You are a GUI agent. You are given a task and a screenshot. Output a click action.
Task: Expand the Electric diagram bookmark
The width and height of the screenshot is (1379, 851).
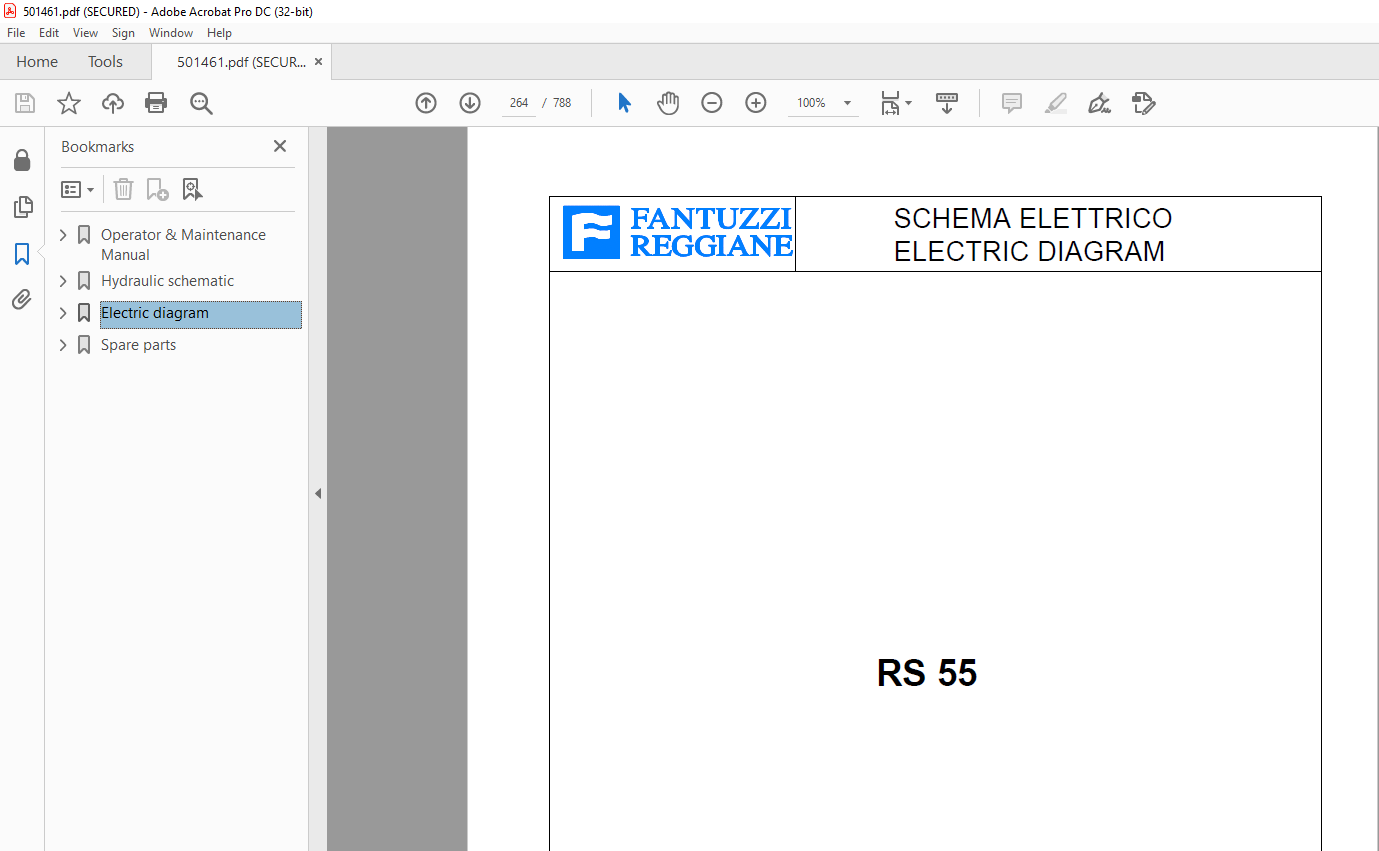[64, 313]
